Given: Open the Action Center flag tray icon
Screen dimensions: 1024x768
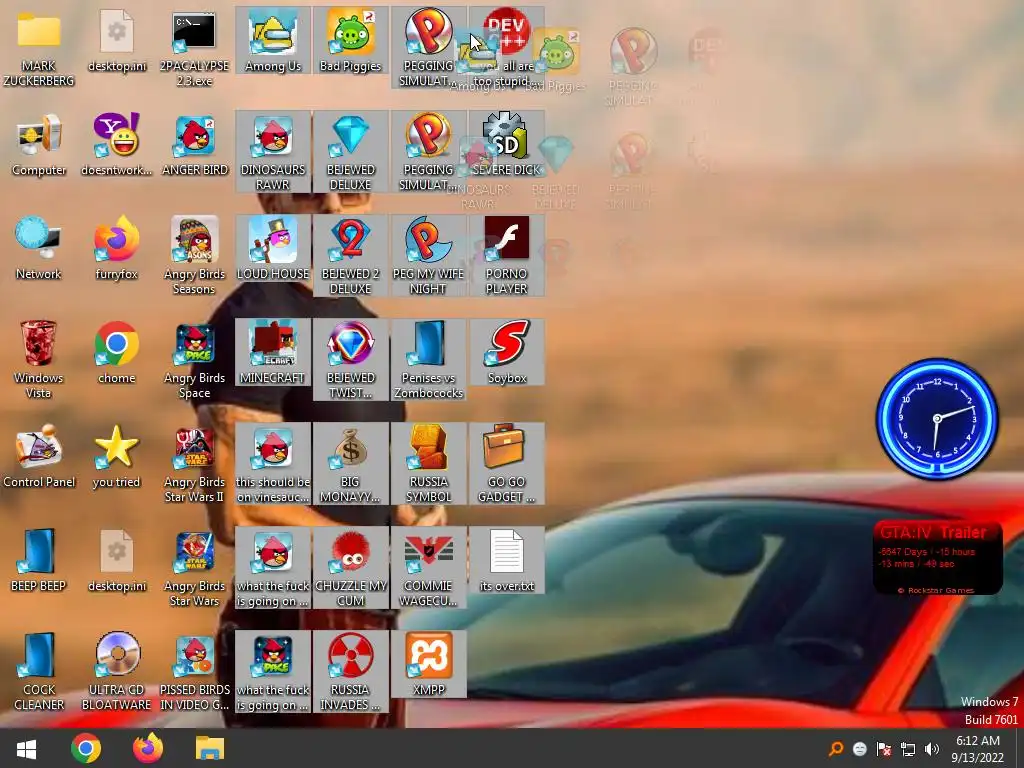Looking at the screenshot, I should point(884,748).
